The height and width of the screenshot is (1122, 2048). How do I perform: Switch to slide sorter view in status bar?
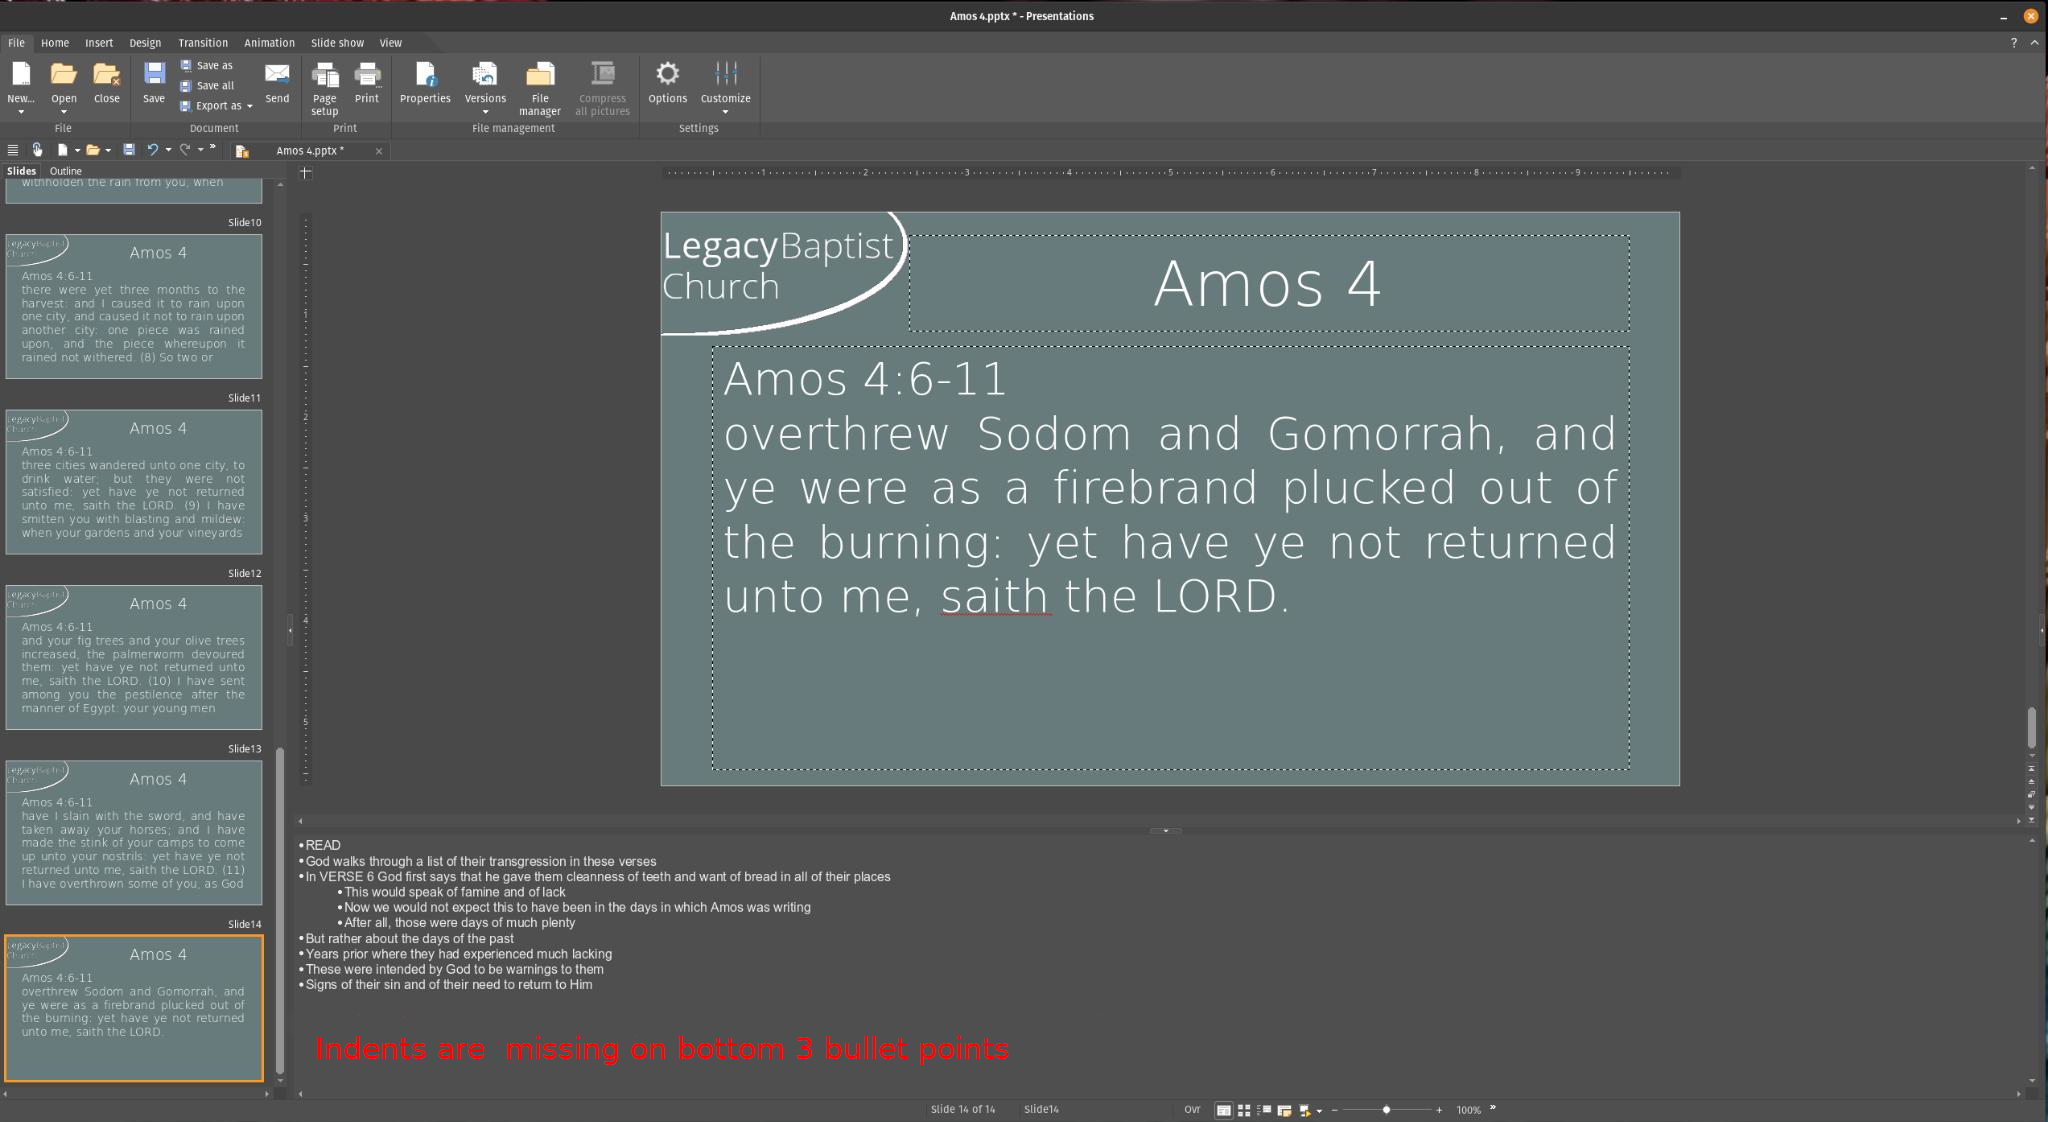coord(1244,1110)
